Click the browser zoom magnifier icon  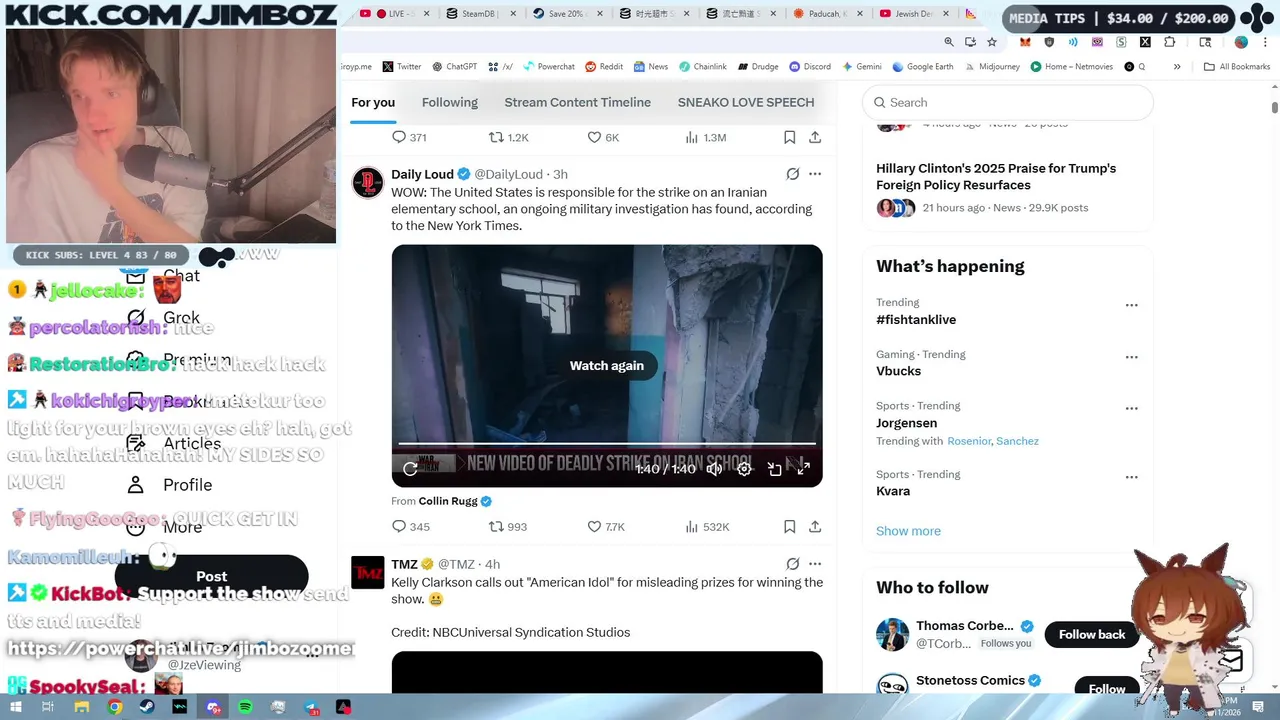tap(949, 42)
